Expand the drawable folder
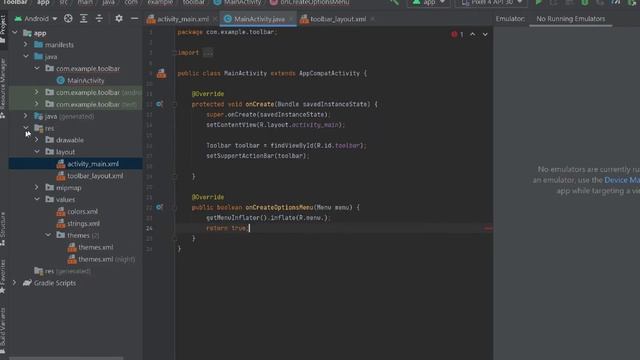Viewport: 640px width, 360px height. click(37, 140)
